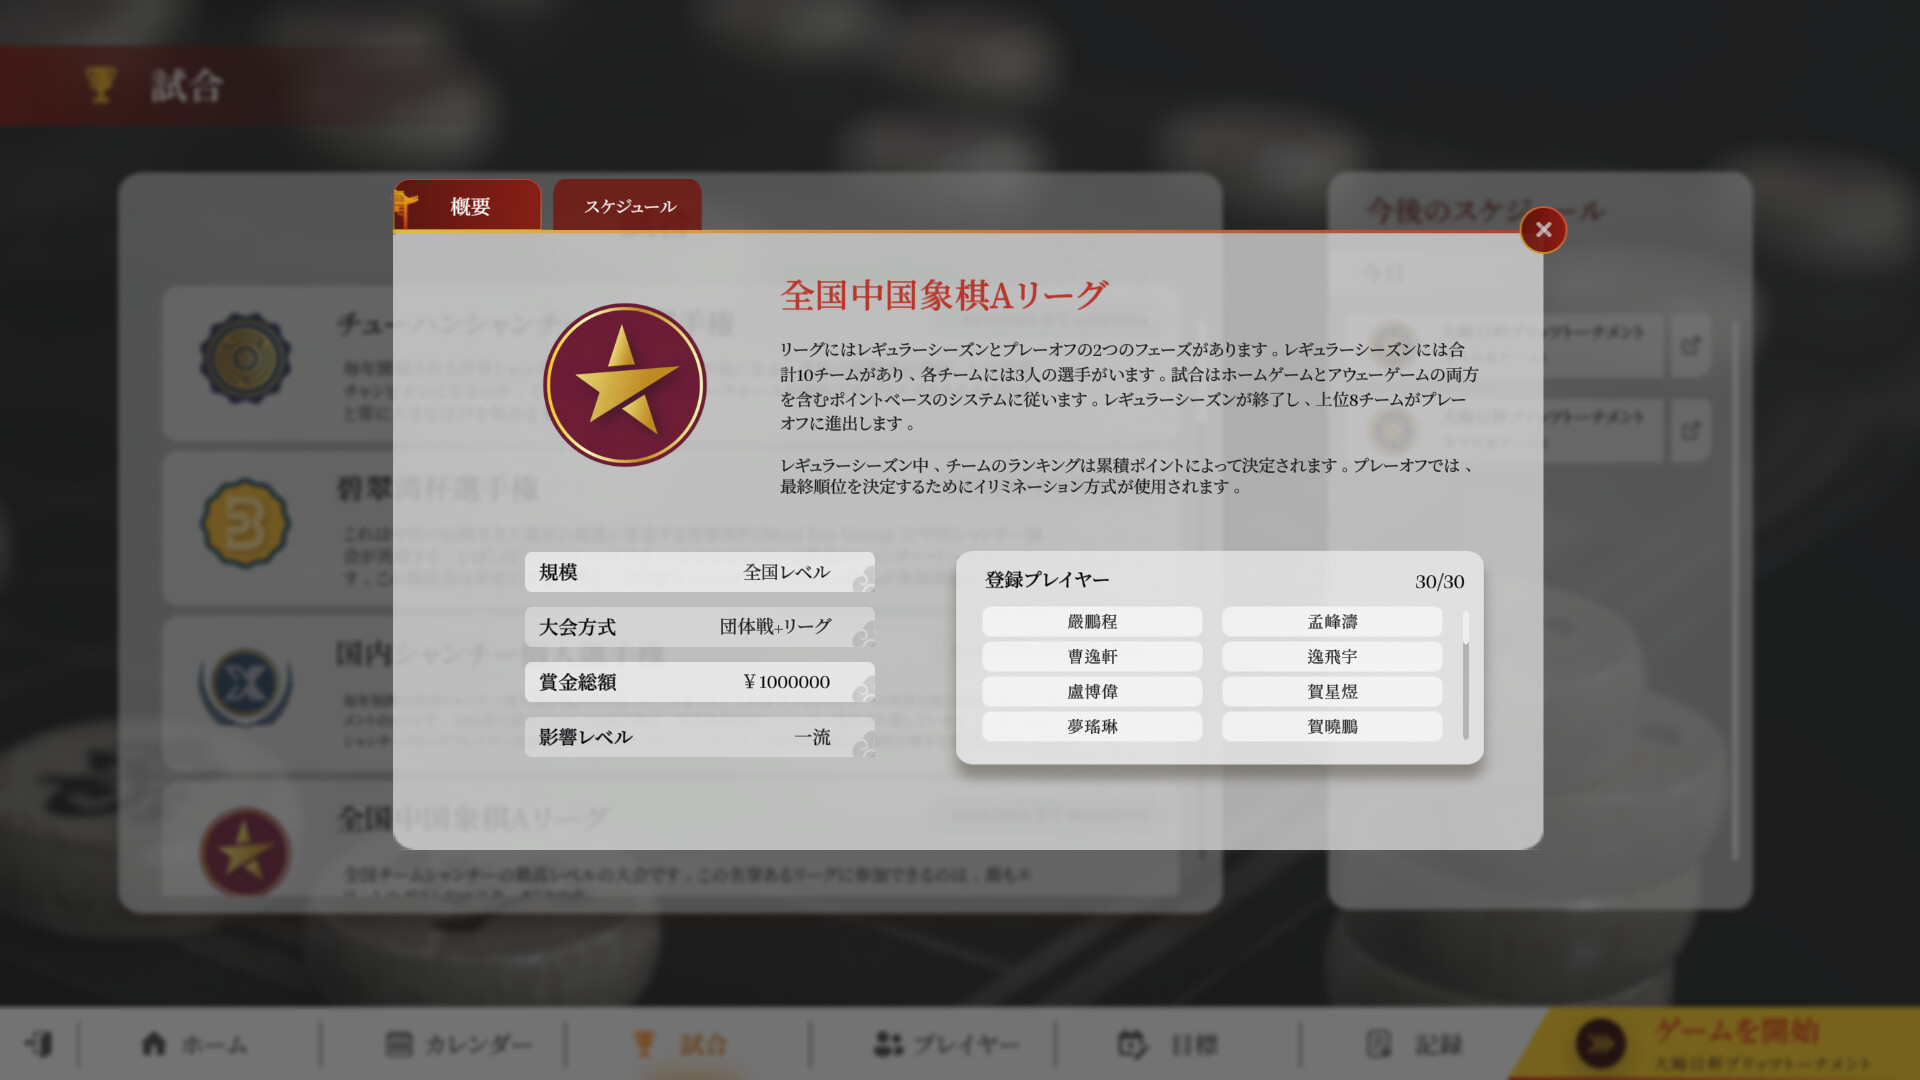Screen dimensions: 1920x1080
Task: Click the exit door icon bottom-left
Action: (x=40, y=1044)
